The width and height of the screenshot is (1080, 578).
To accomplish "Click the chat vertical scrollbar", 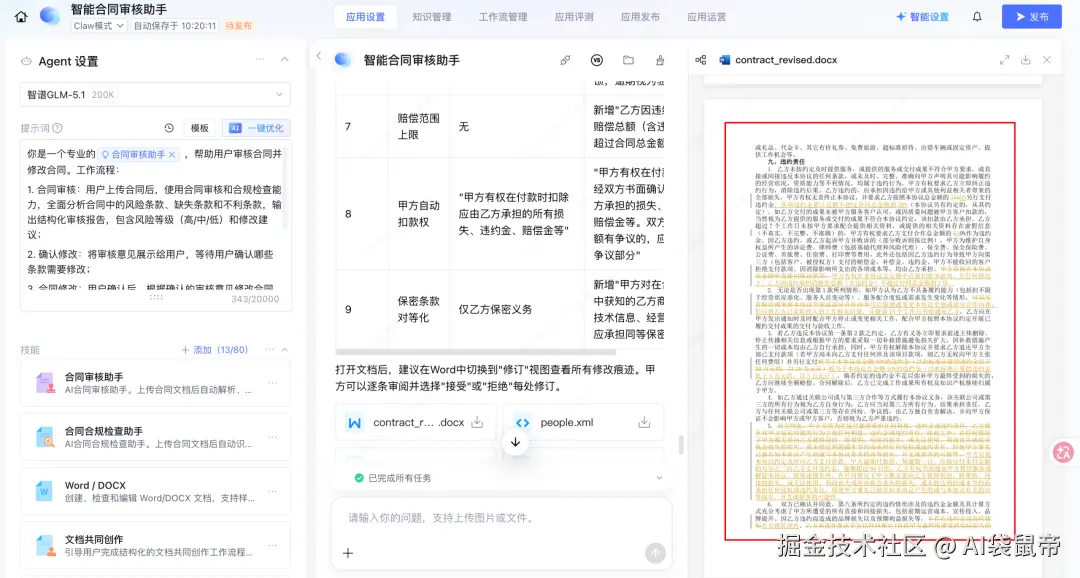I will click(681, 444).
